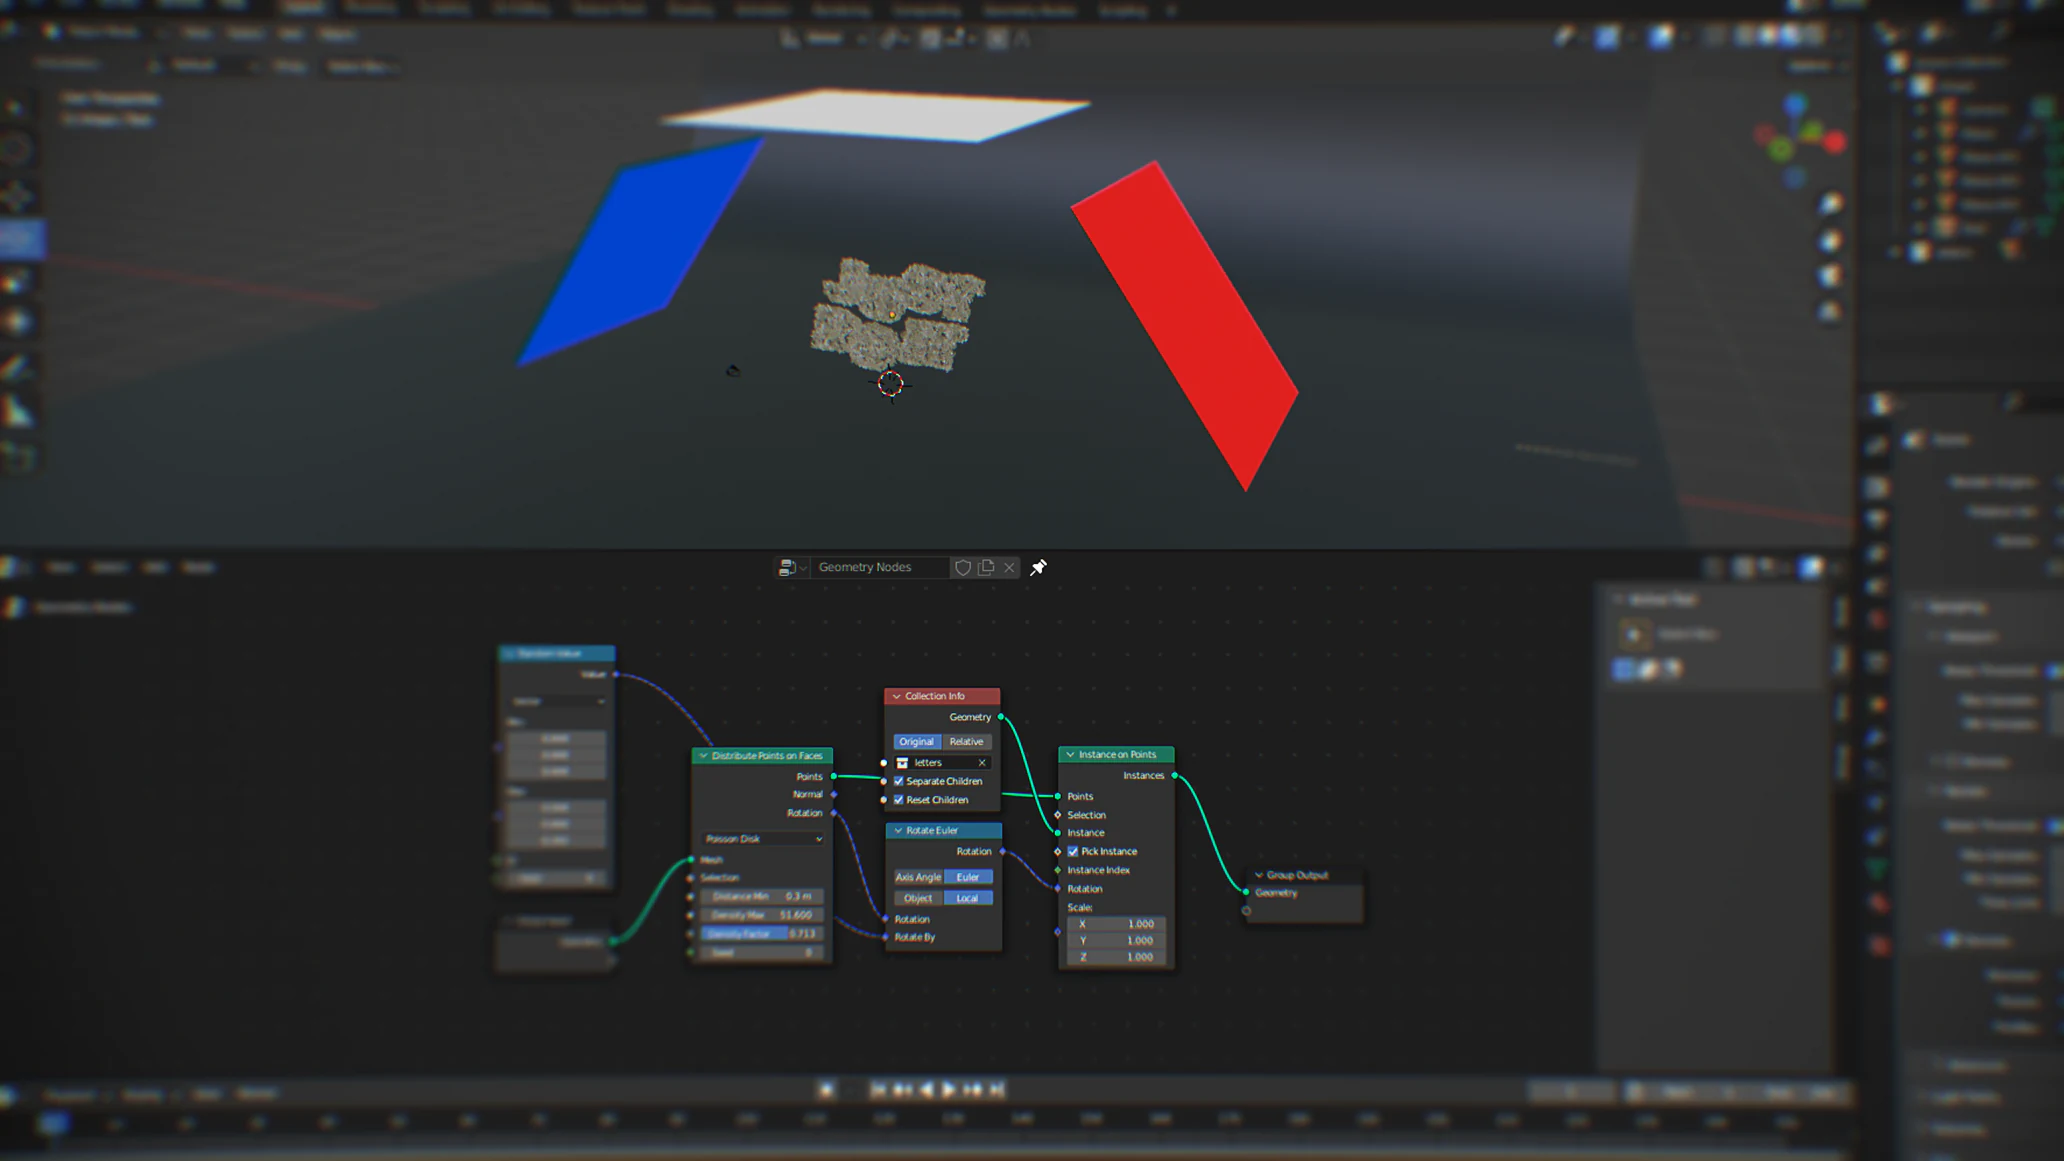Collapse the Collection Info node

pyautogui.click(x=896, y=696)
